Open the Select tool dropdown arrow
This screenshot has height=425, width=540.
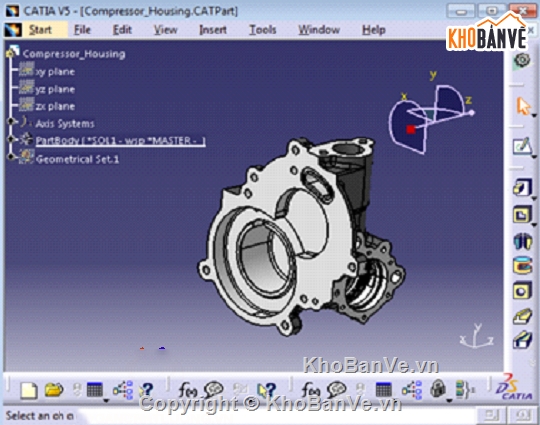click(x=534, y=116)
